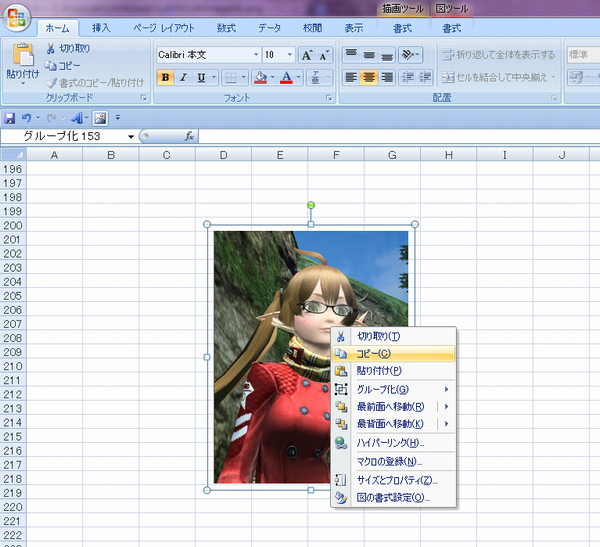The image size is (600, 547).
Task: Open number format 標準 box
Action: (x=583, y=55)
